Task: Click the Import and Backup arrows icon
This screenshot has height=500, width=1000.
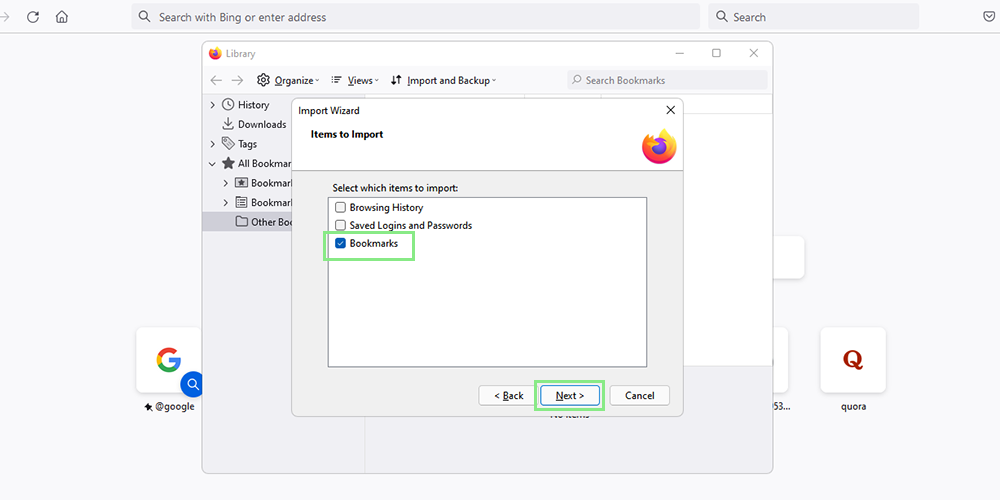Action: (396, 80)
